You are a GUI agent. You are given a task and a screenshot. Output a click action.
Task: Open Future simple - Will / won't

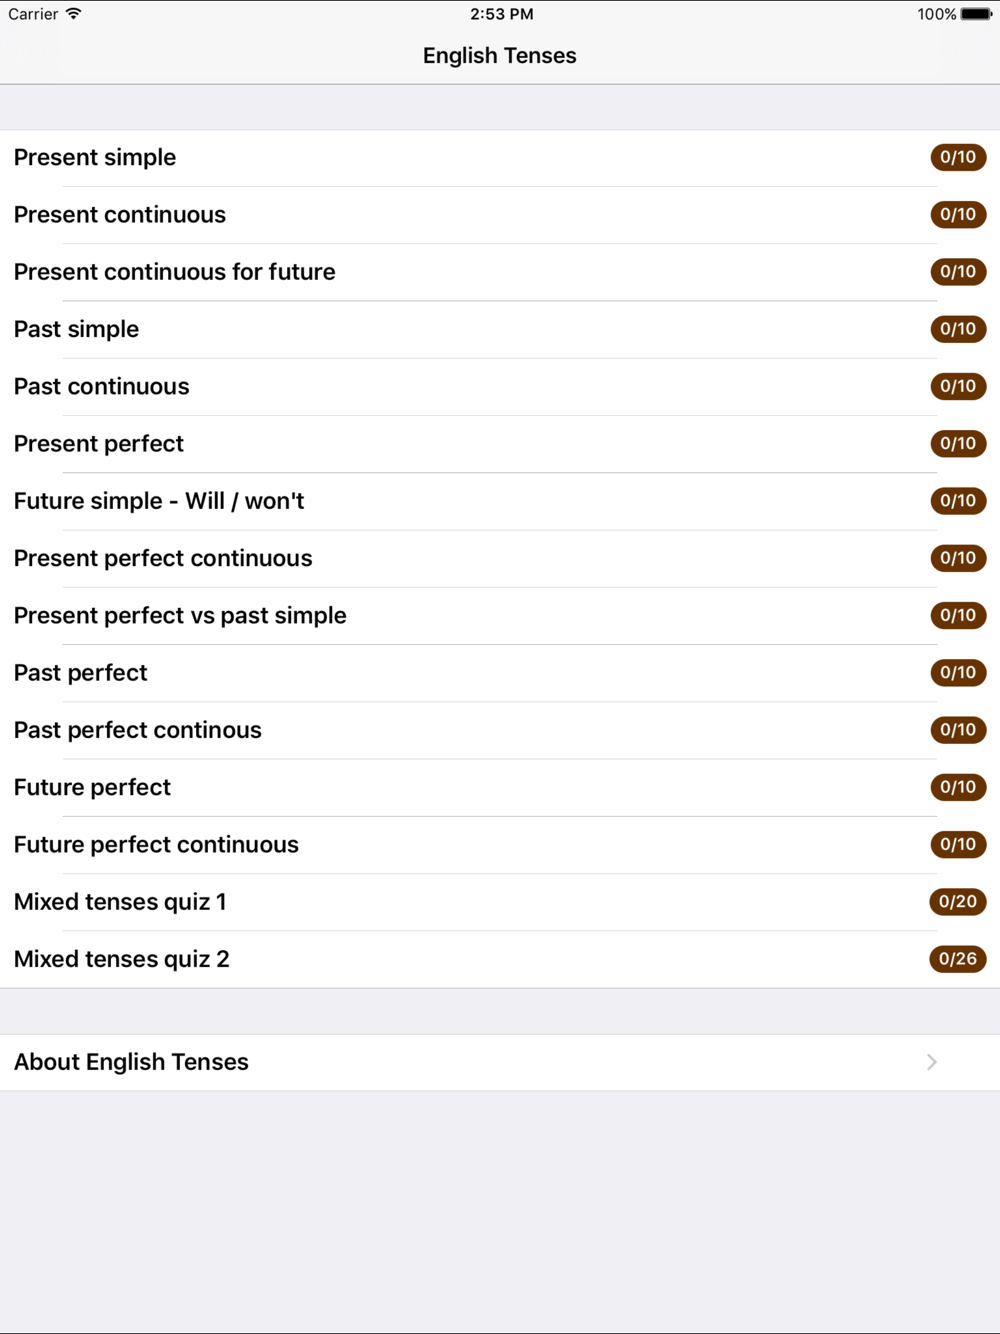pyautogui.click(x=159, y=501)
